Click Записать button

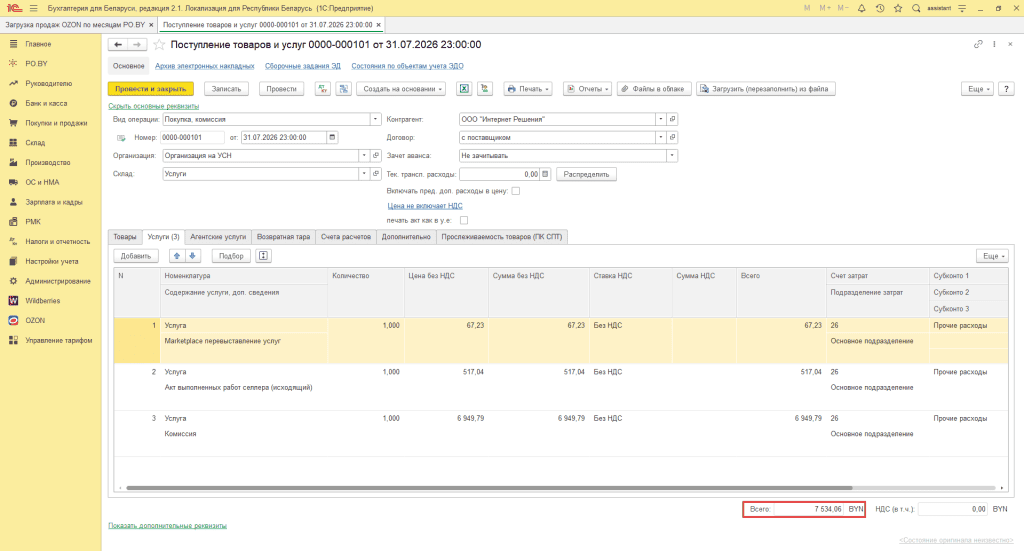coord(227,89)
